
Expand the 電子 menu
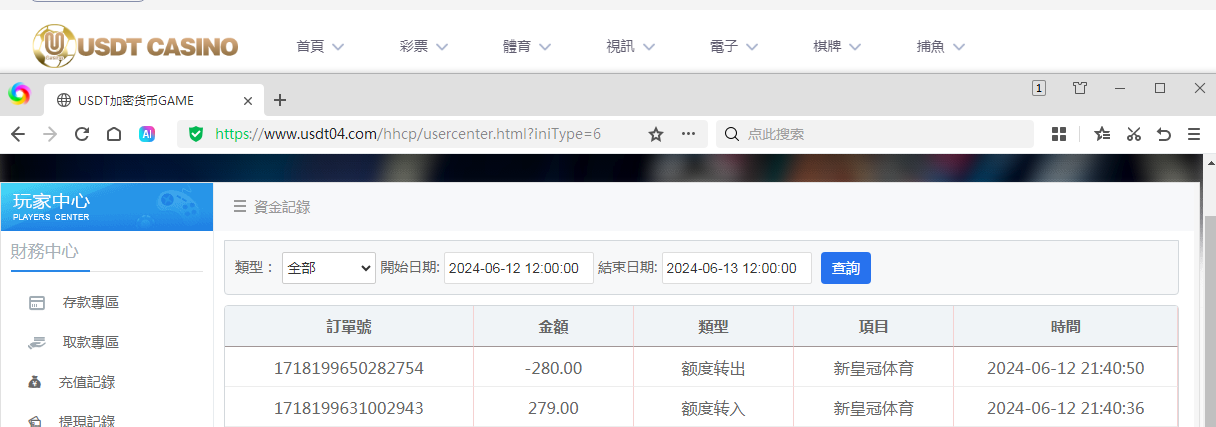click(x=734, y=46)
